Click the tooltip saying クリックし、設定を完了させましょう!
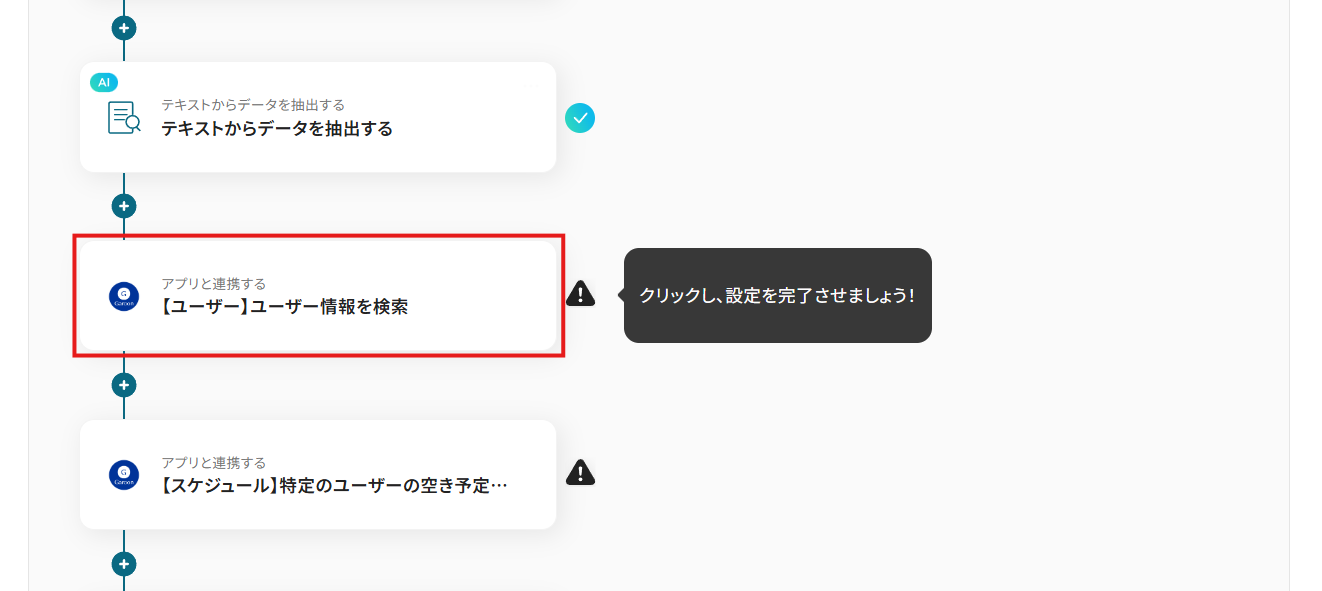The height and width of the screenshot is (591, 1322). click(x=777, y=296)
